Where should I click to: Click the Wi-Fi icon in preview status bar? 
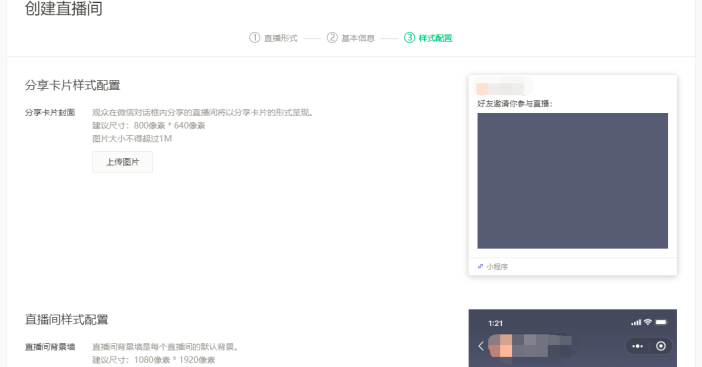click(x=647, y=322)
